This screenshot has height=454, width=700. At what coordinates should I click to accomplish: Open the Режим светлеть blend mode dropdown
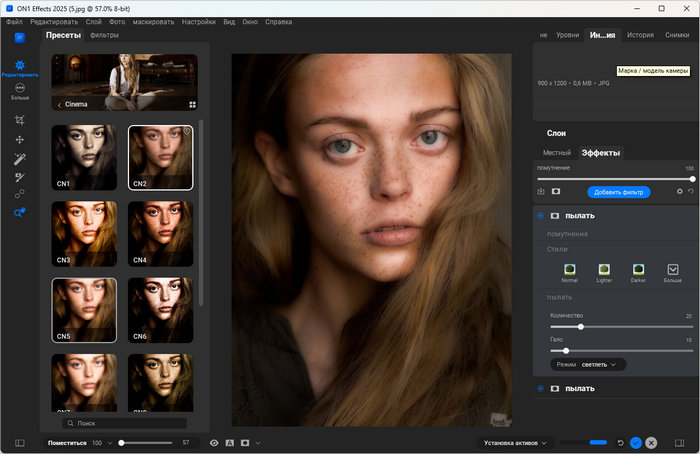[596, 364]
